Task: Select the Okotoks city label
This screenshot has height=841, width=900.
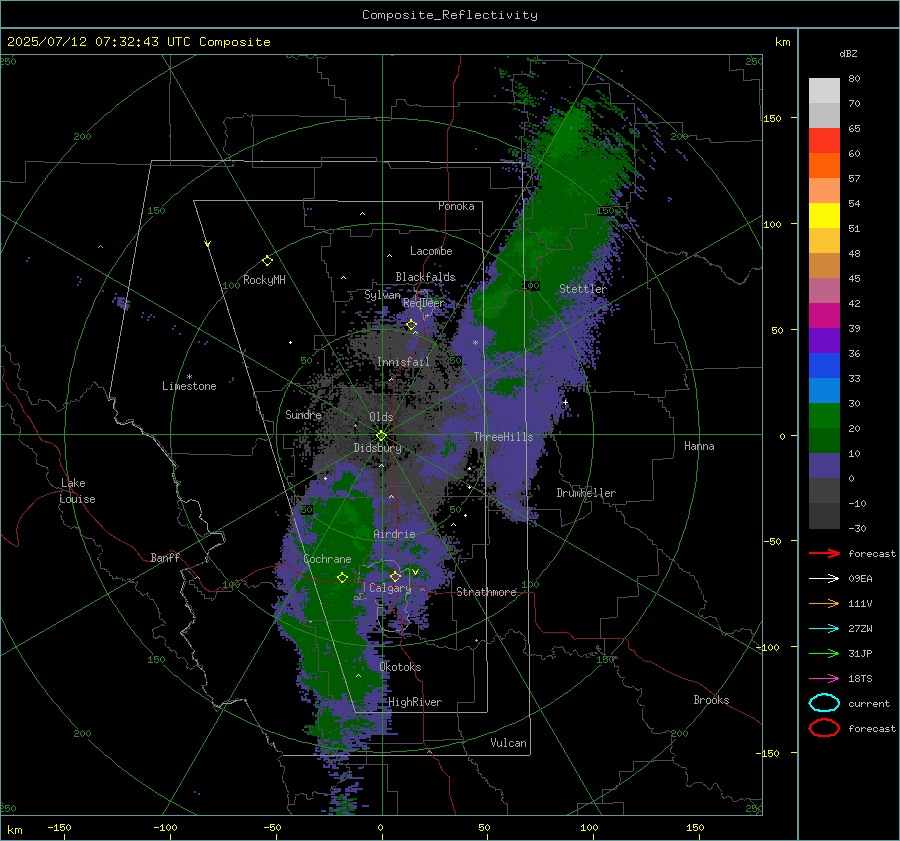Action: (400, 667)
